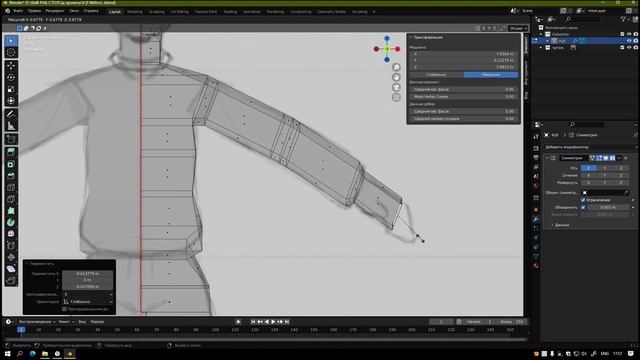Toggle the Ограничение clipping checkbox
The image size is (640, 360).
(583, 200)
